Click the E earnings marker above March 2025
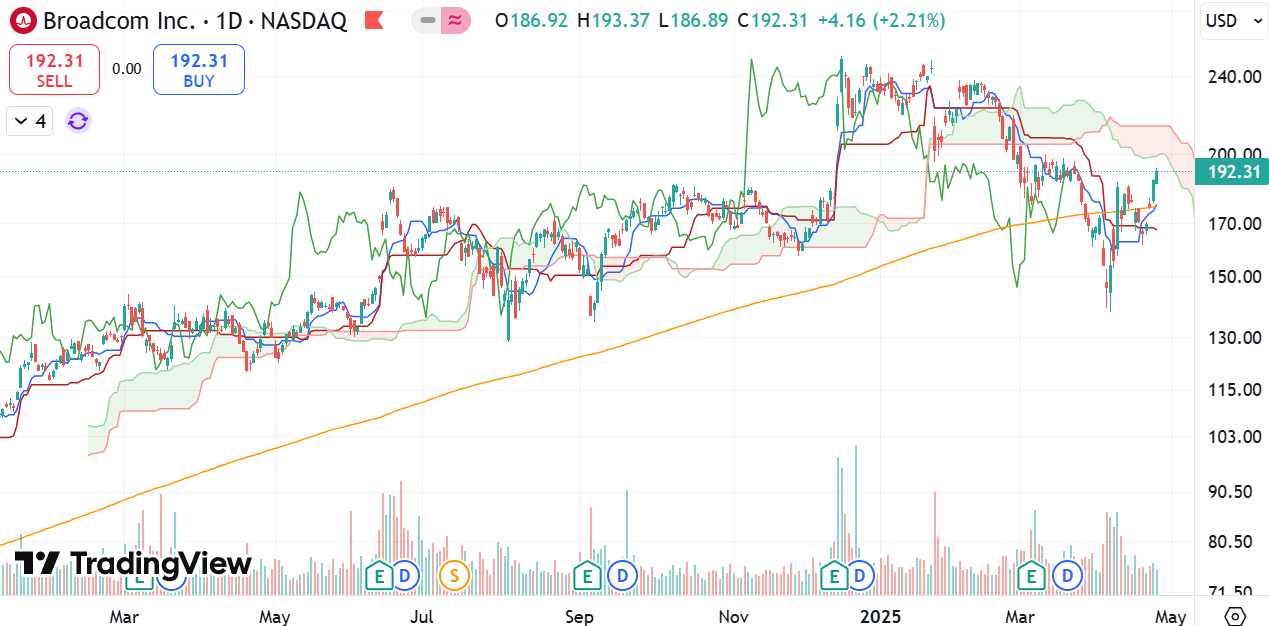Viewport: 1269px width, 626px height. click(x=1031, y=576)
